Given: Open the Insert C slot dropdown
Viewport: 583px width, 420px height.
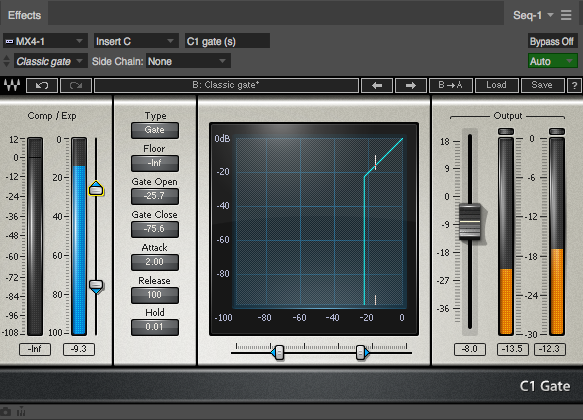Looking at the screenshot, I should click(135, 41).
